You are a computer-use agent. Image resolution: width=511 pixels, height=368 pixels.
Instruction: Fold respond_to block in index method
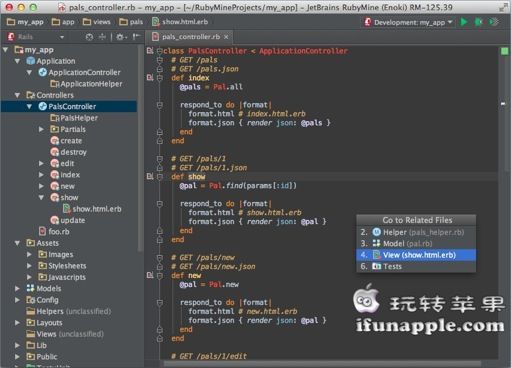[x=160, y=105]
